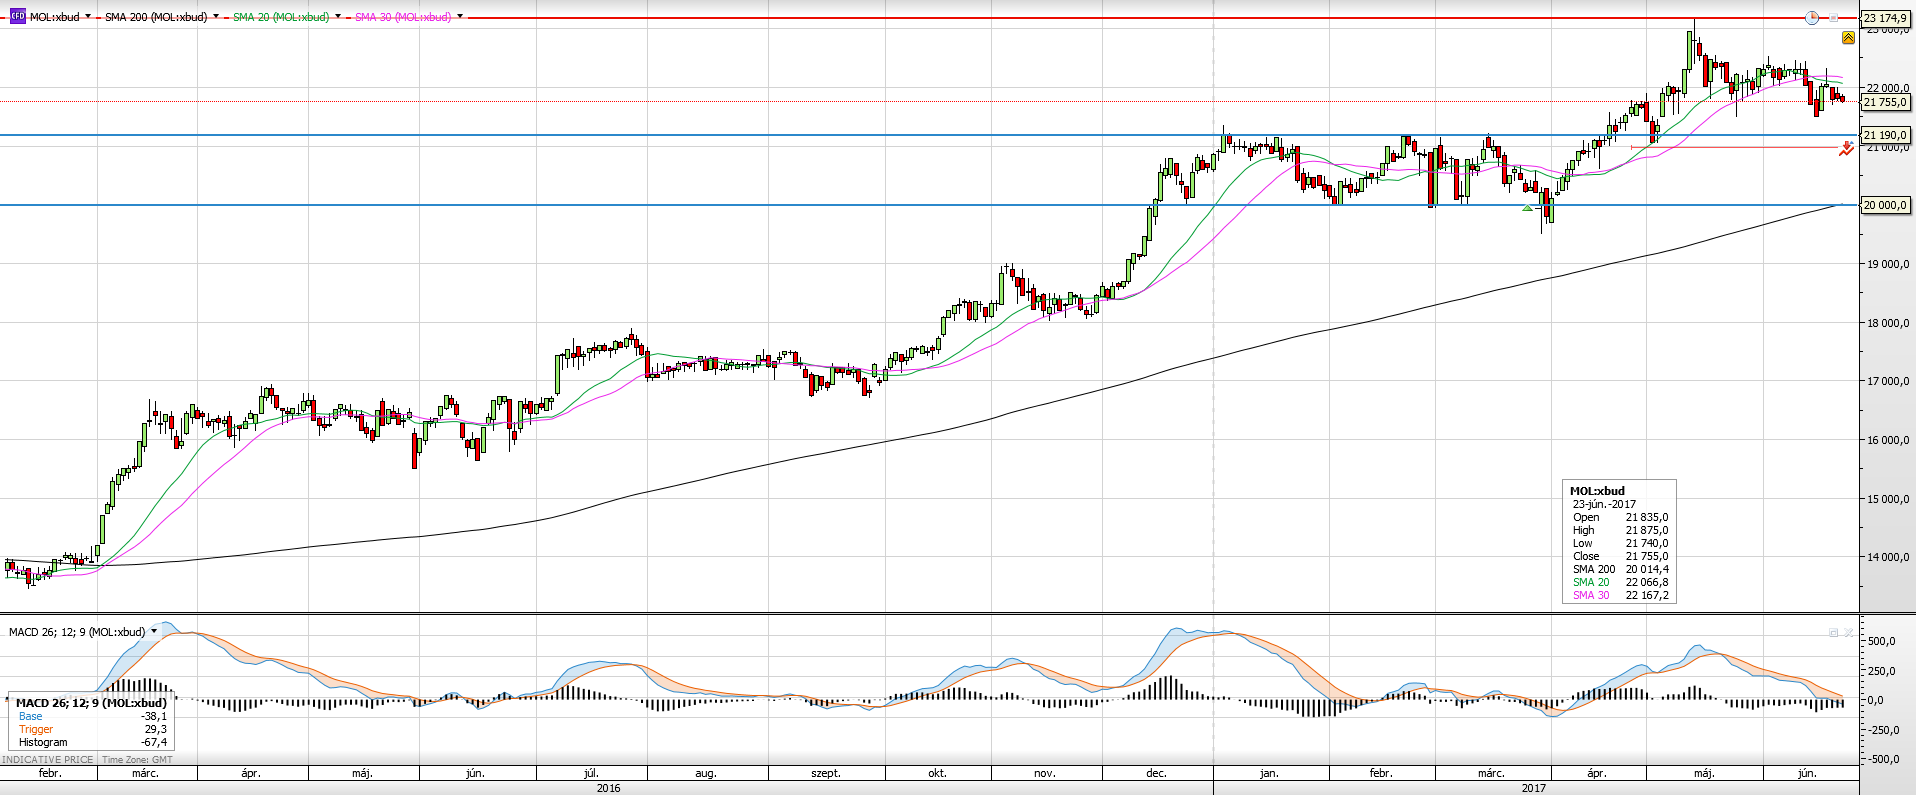The image size is (1916, 795).
Task: Click the SMA 20 22 066,8 row in info box
Action: click(1620, 582)
